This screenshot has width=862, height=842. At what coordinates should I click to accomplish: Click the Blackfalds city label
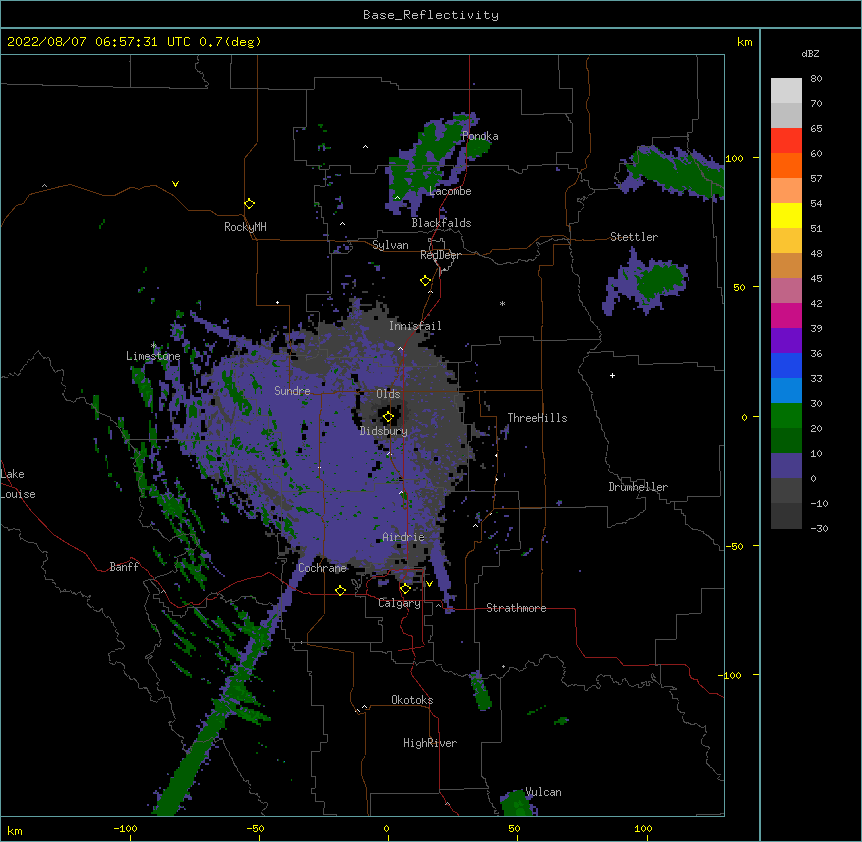(441, 223)
